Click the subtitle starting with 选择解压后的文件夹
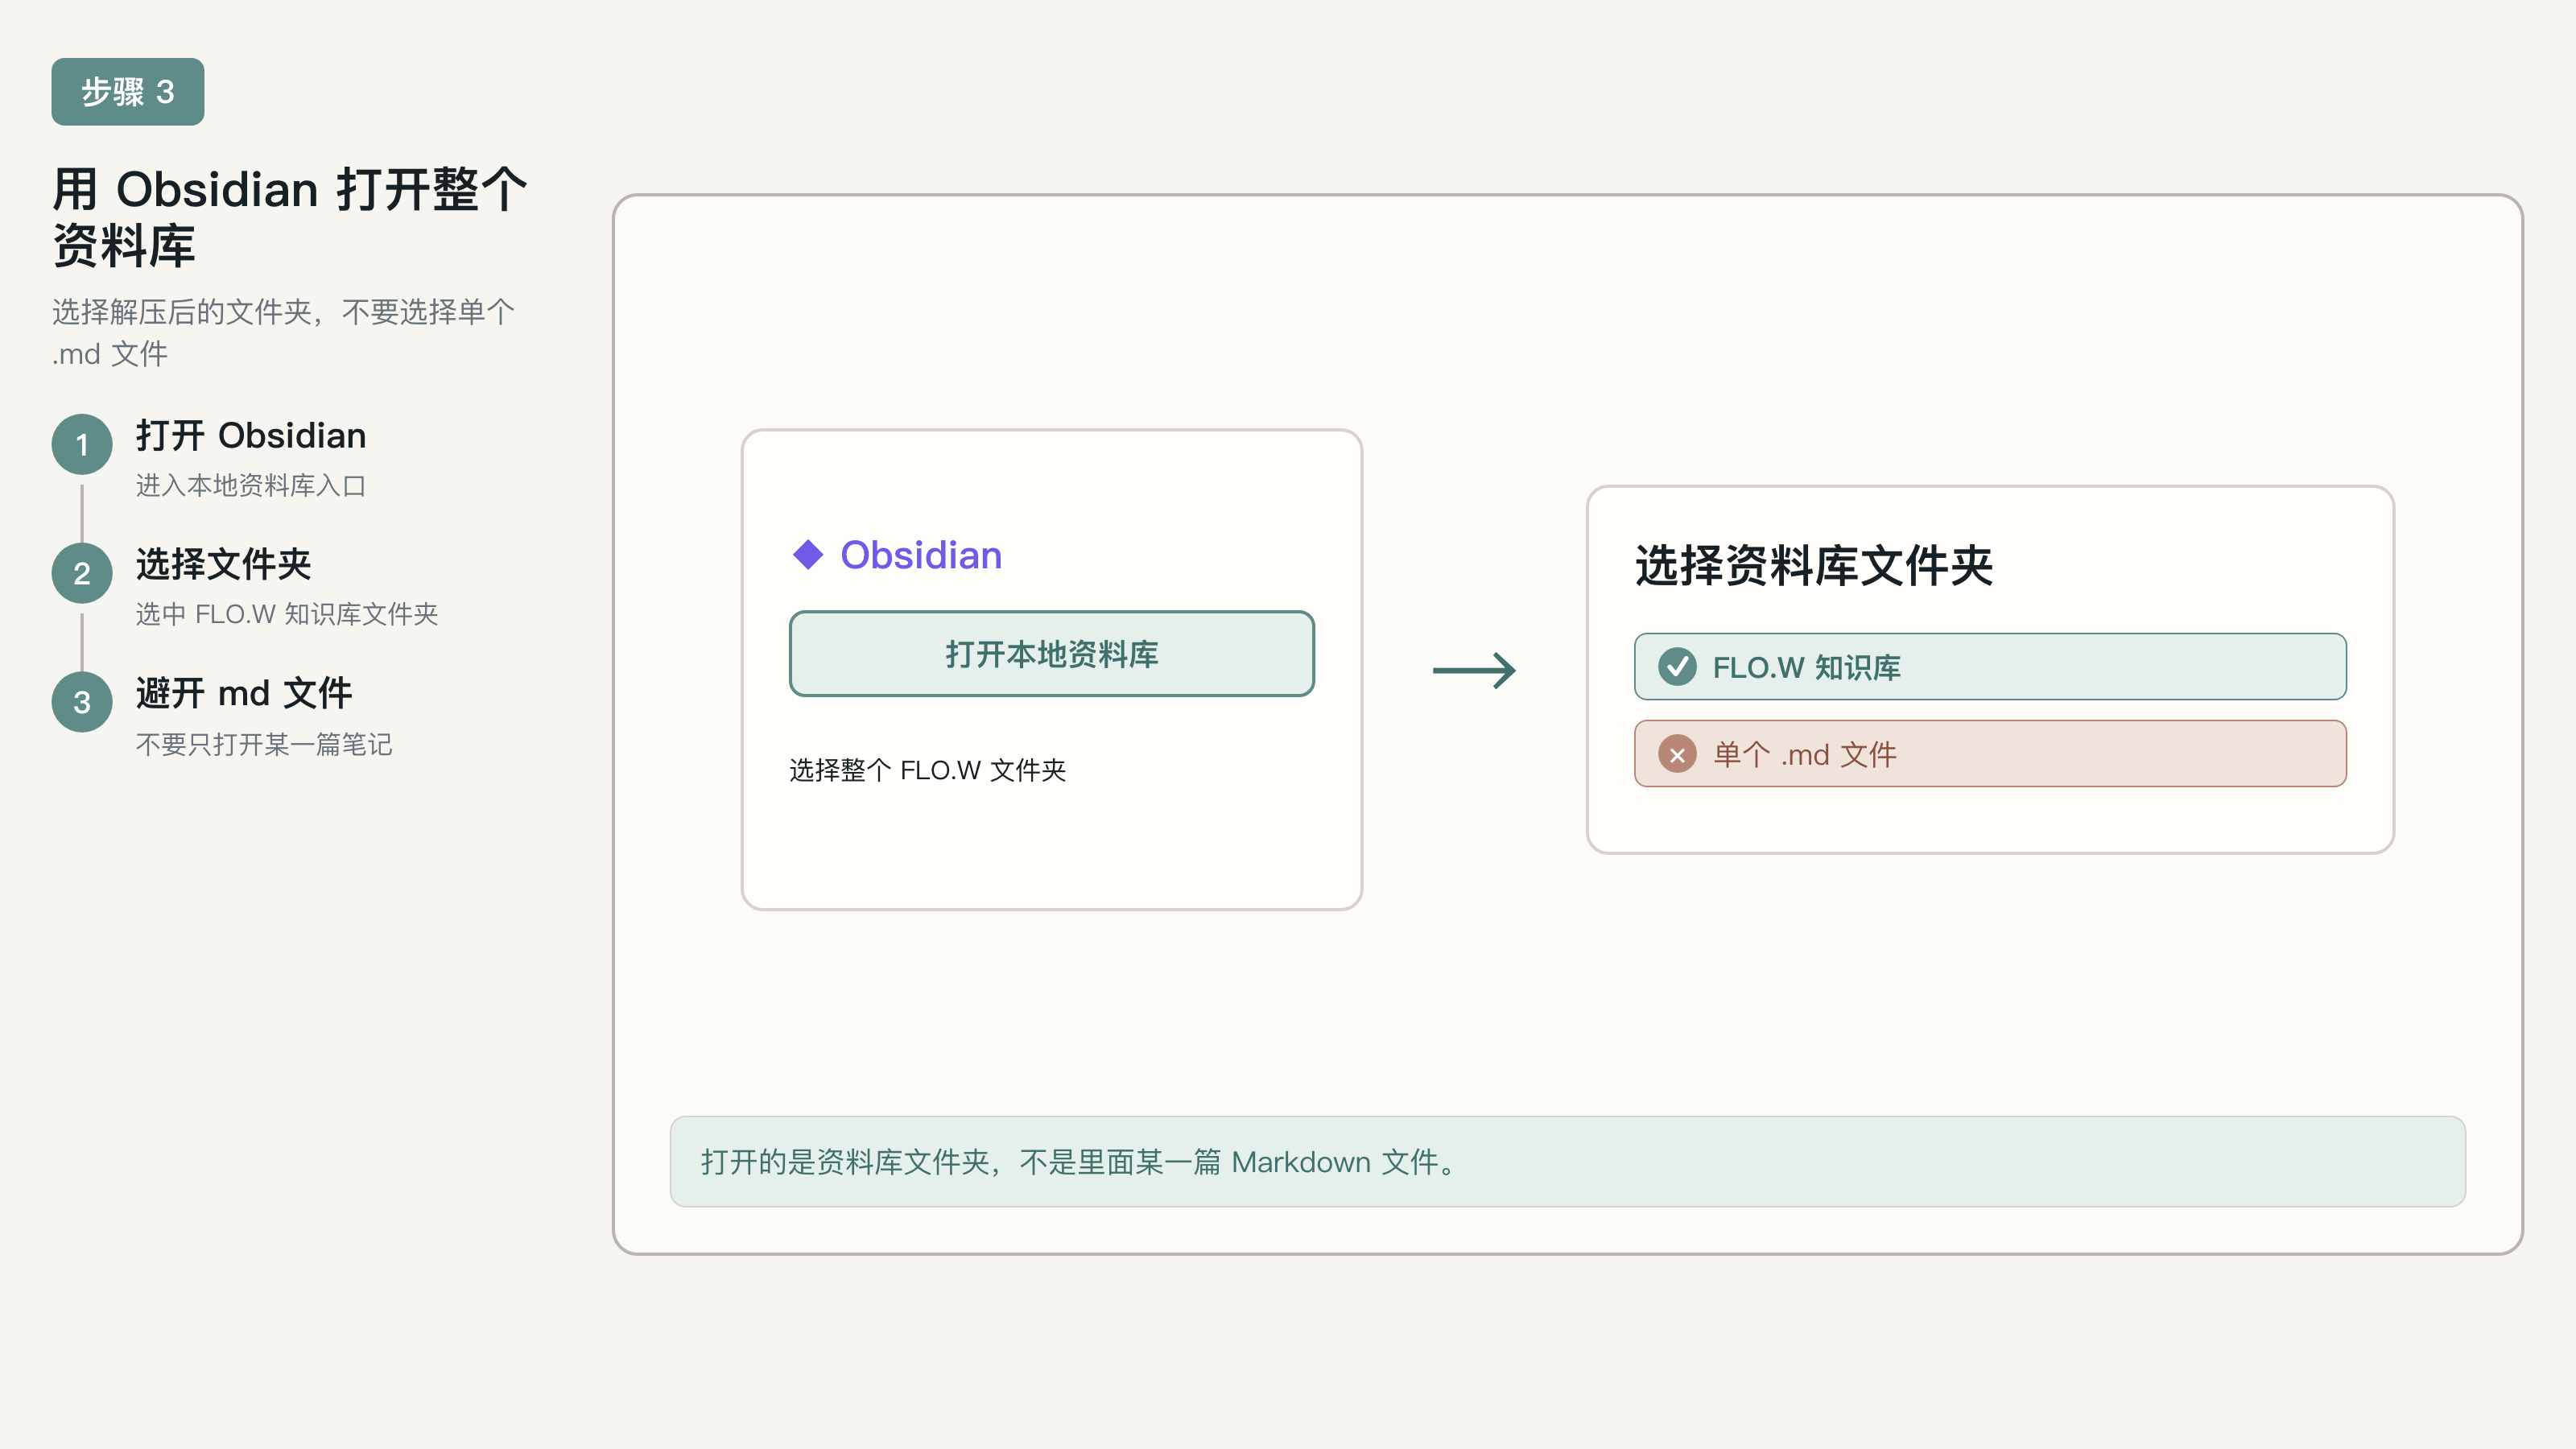Image resolution: width=2576 pixels, height=1449 pixels. click(284, 333)
